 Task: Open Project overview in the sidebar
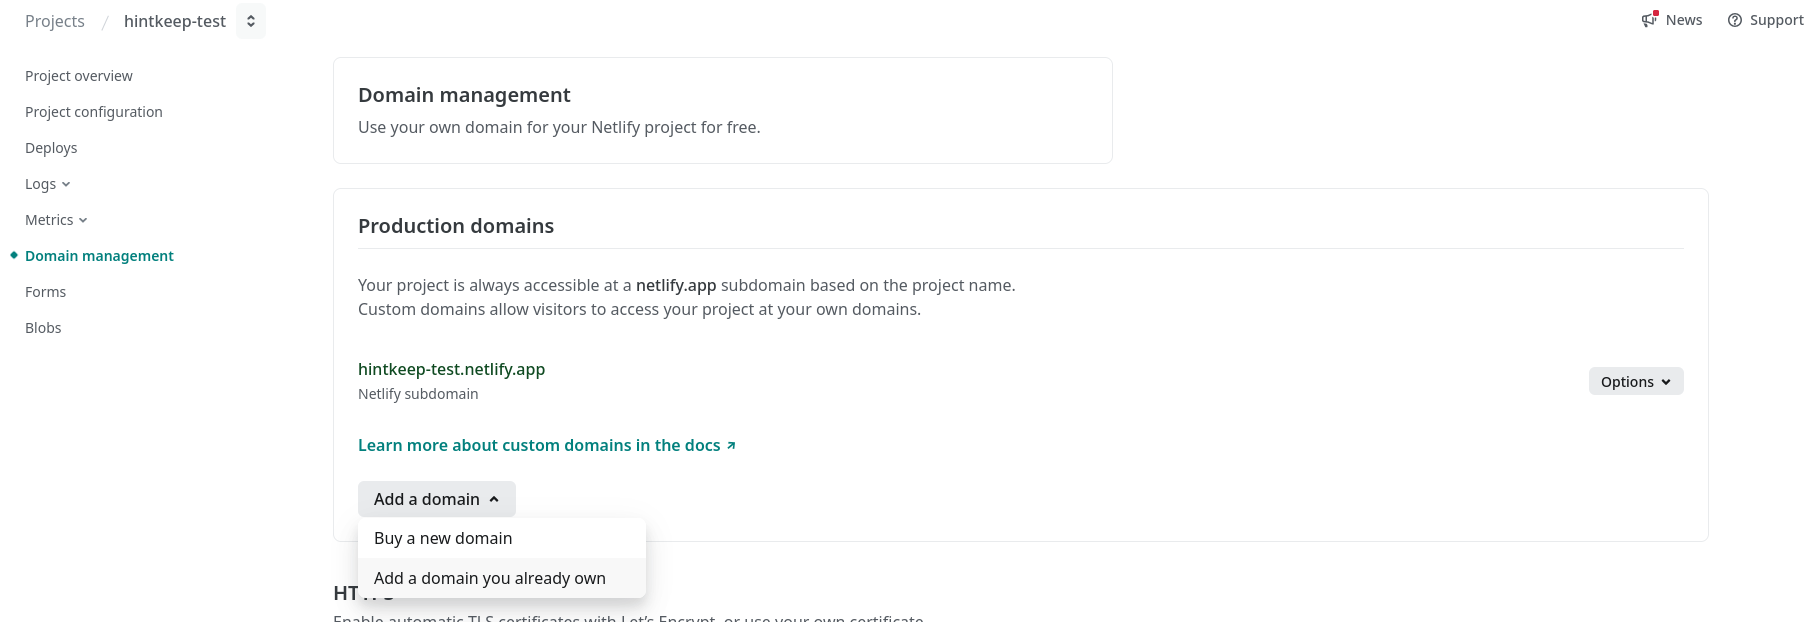click(79, 76)
